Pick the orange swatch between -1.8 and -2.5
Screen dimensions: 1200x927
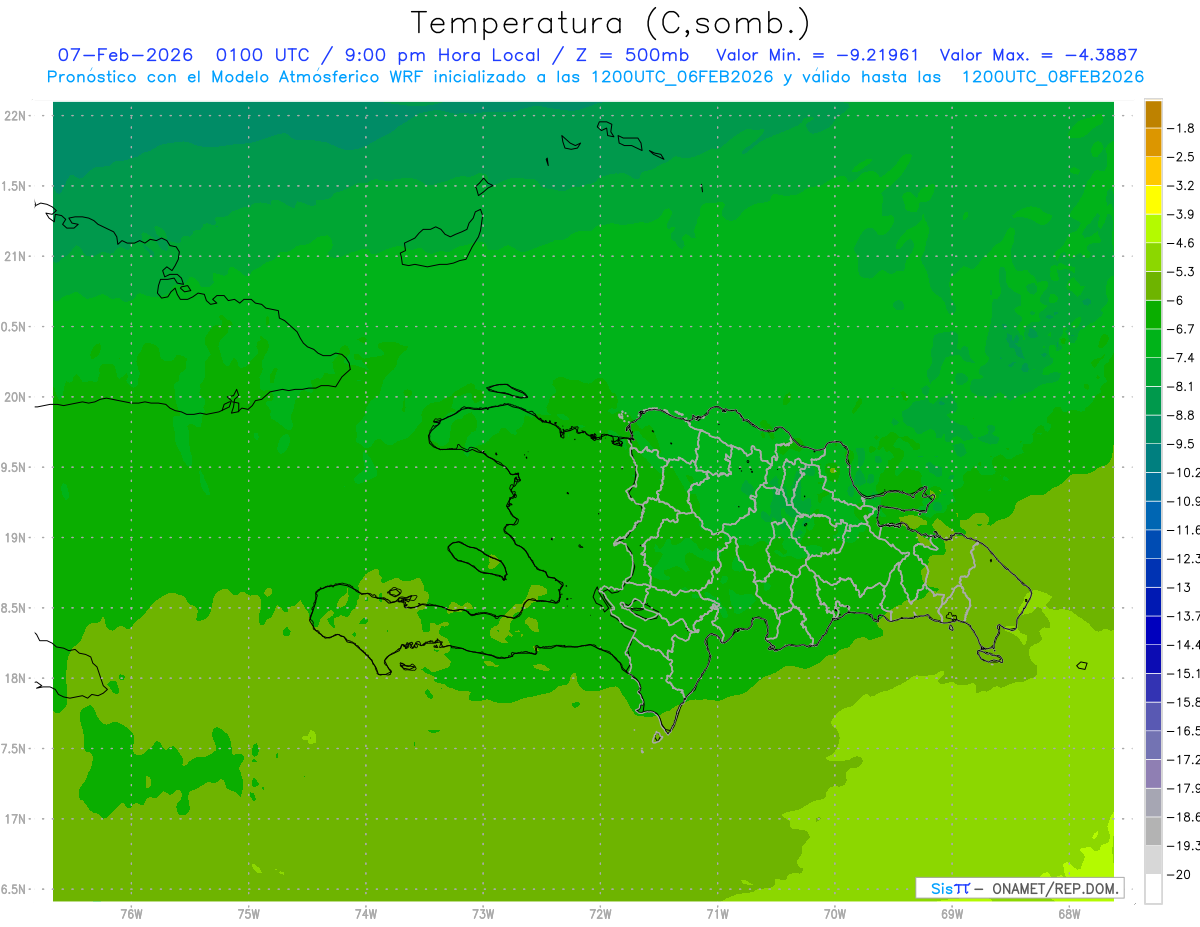click(x=1153, y=143)
